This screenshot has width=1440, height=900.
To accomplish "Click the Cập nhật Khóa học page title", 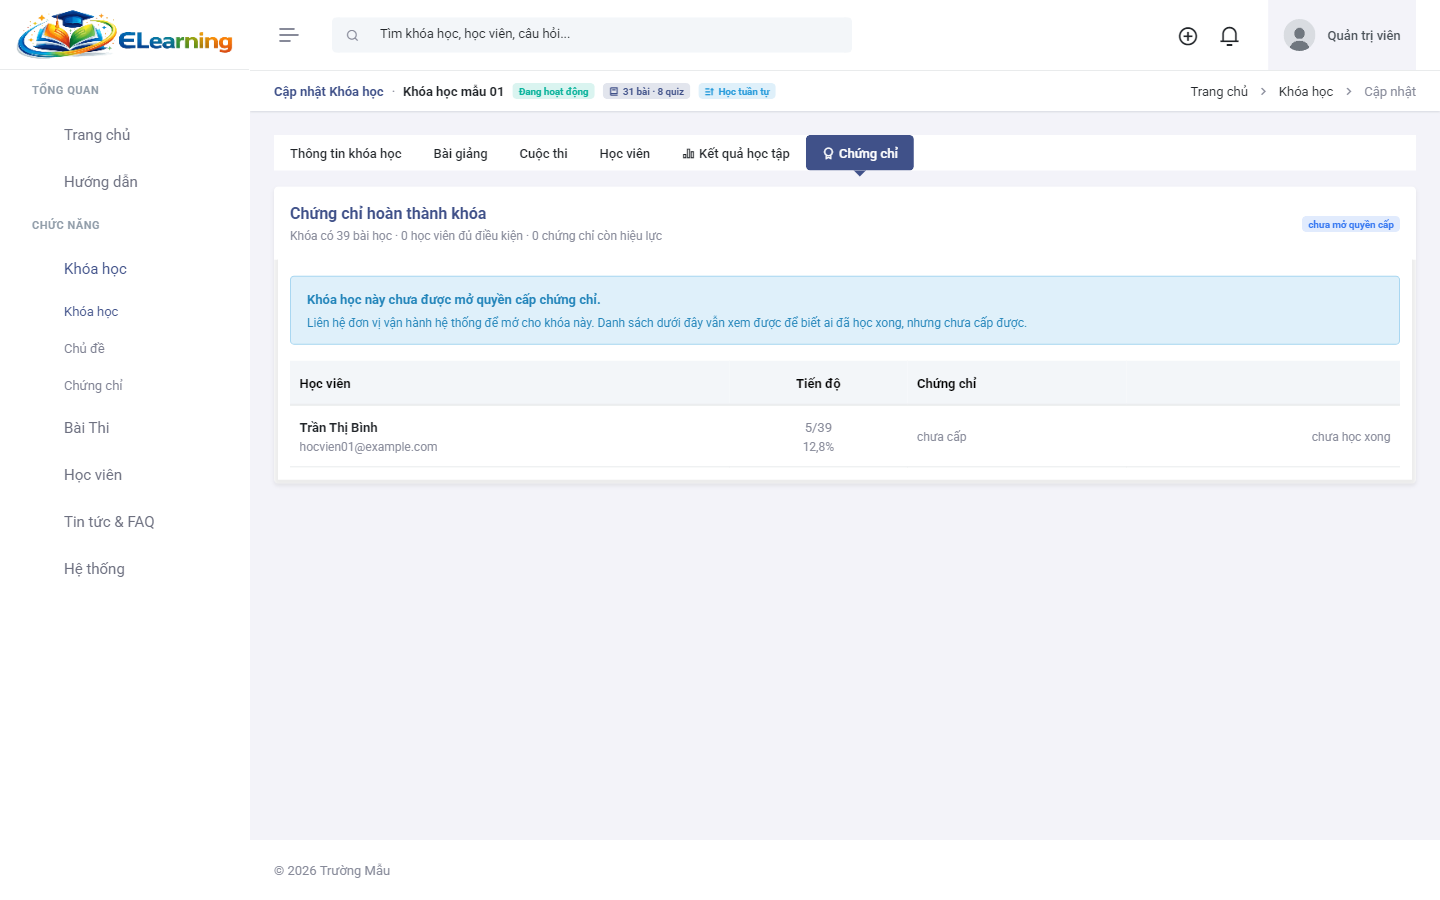I will point(329,92).
